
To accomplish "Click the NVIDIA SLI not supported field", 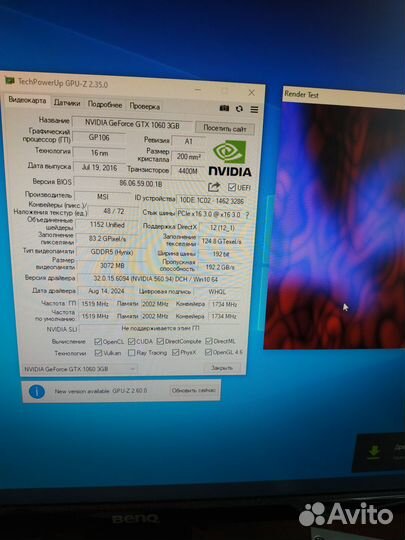I will 160,328.
